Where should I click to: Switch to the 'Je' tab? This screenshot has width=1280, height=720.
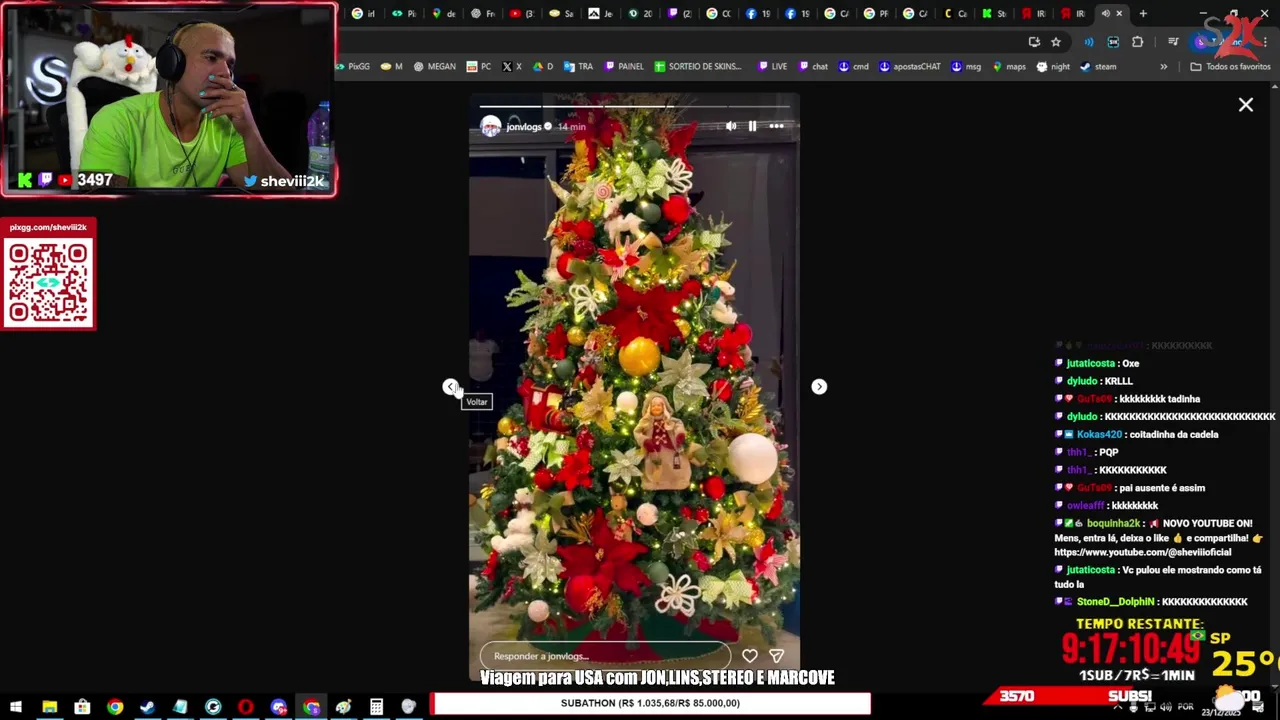click(x=601, y=14)
